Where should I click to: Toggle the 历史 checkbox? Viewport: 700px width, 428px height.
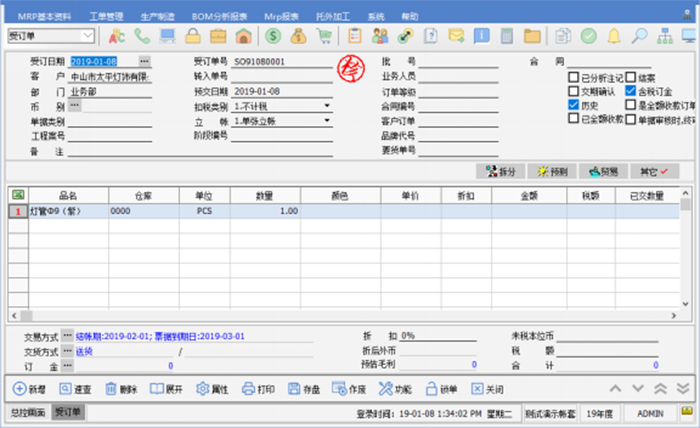tap(573, 104)
